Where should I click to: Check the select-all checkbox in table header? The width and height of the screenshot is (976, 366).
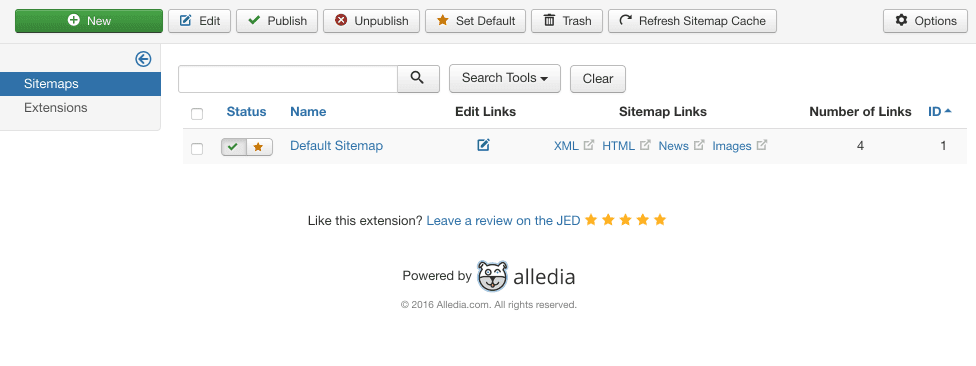[197, 113]
